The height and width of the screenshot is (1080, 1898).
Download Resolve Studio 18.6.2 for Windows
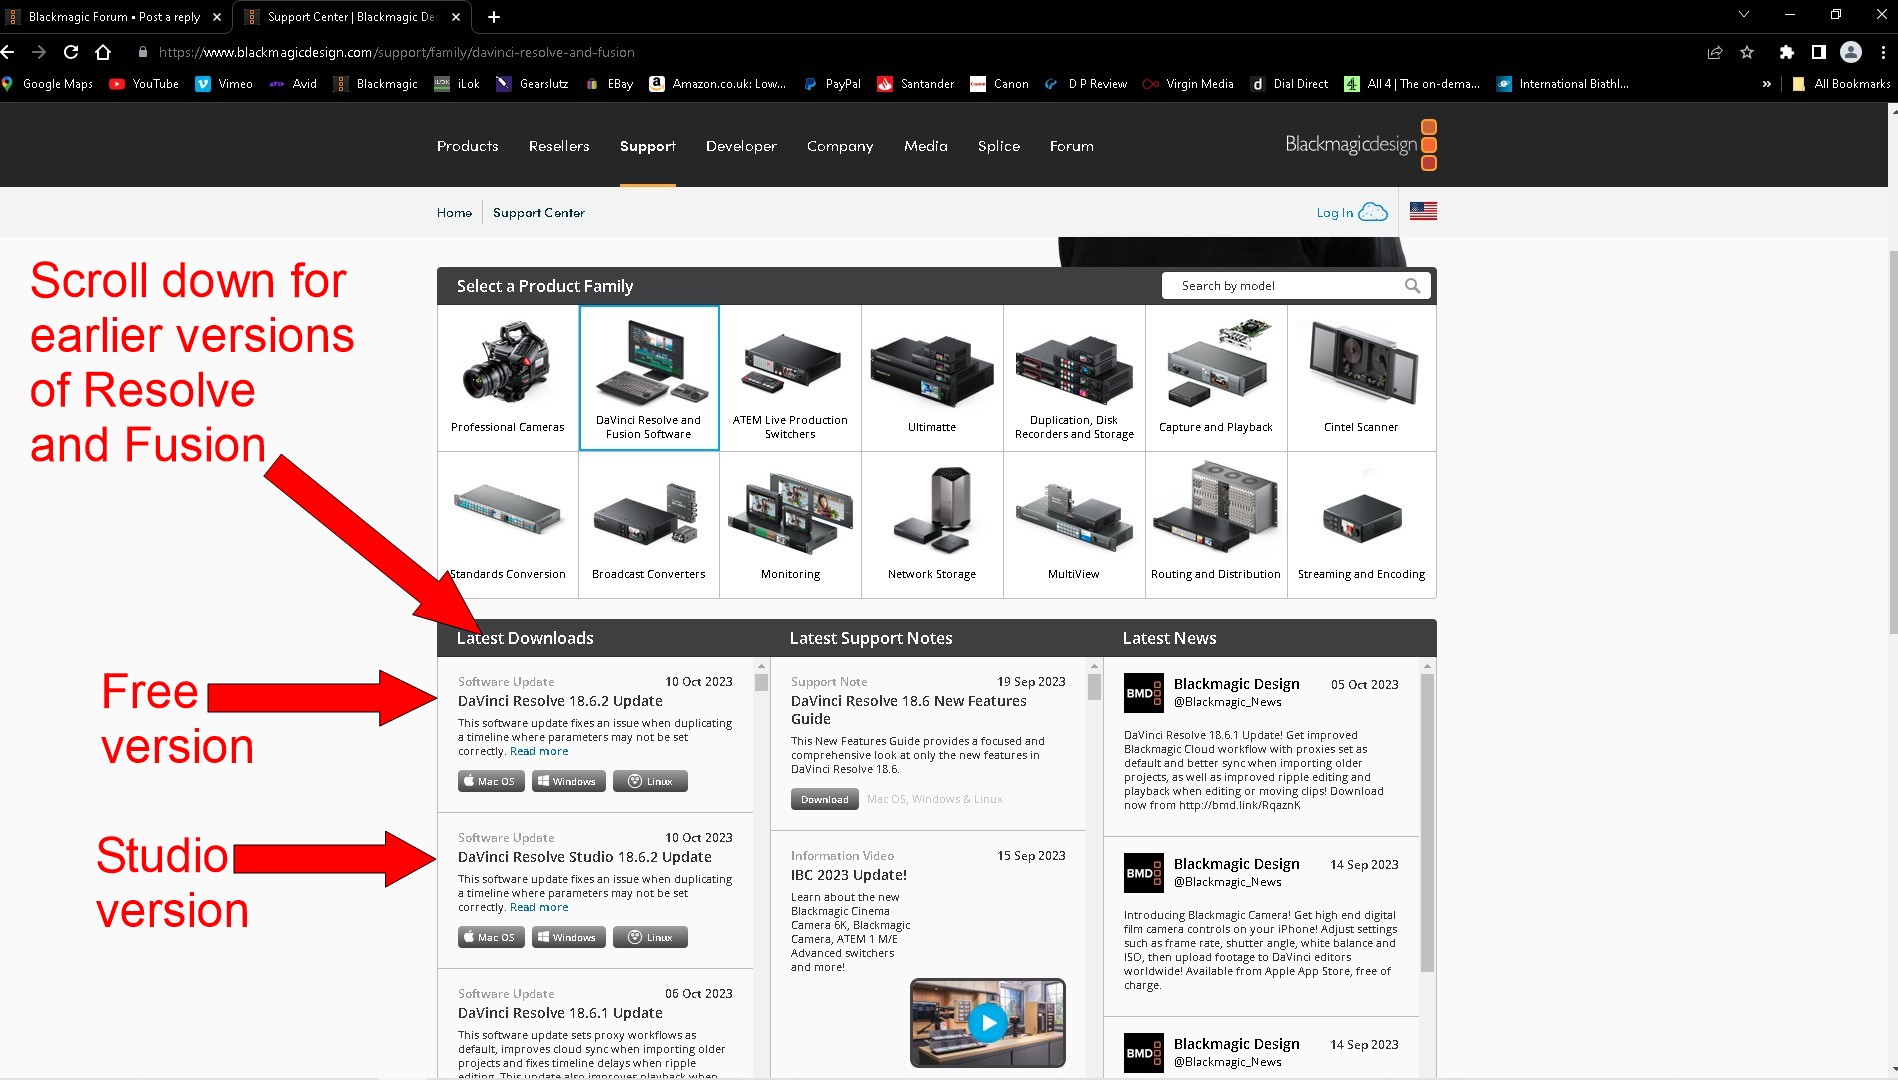point(568,937)
